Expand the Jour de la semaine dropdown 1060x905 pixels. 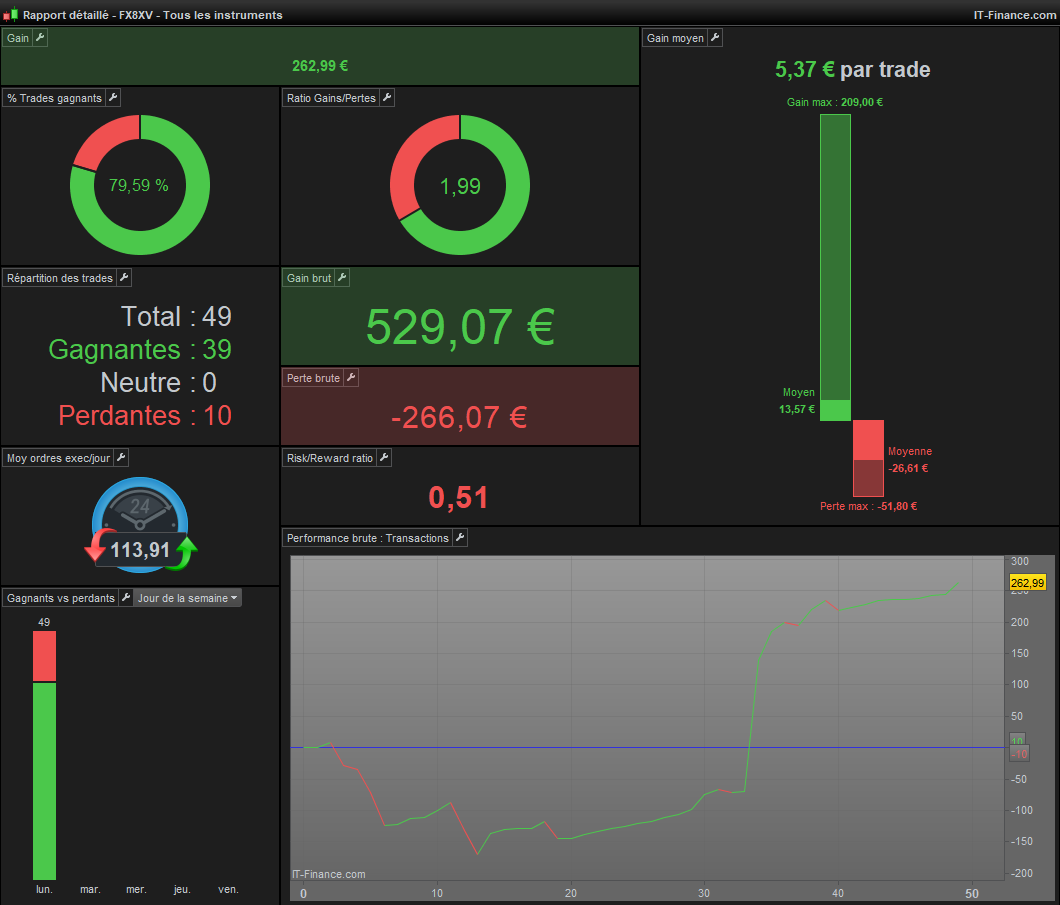click(187, 598)
